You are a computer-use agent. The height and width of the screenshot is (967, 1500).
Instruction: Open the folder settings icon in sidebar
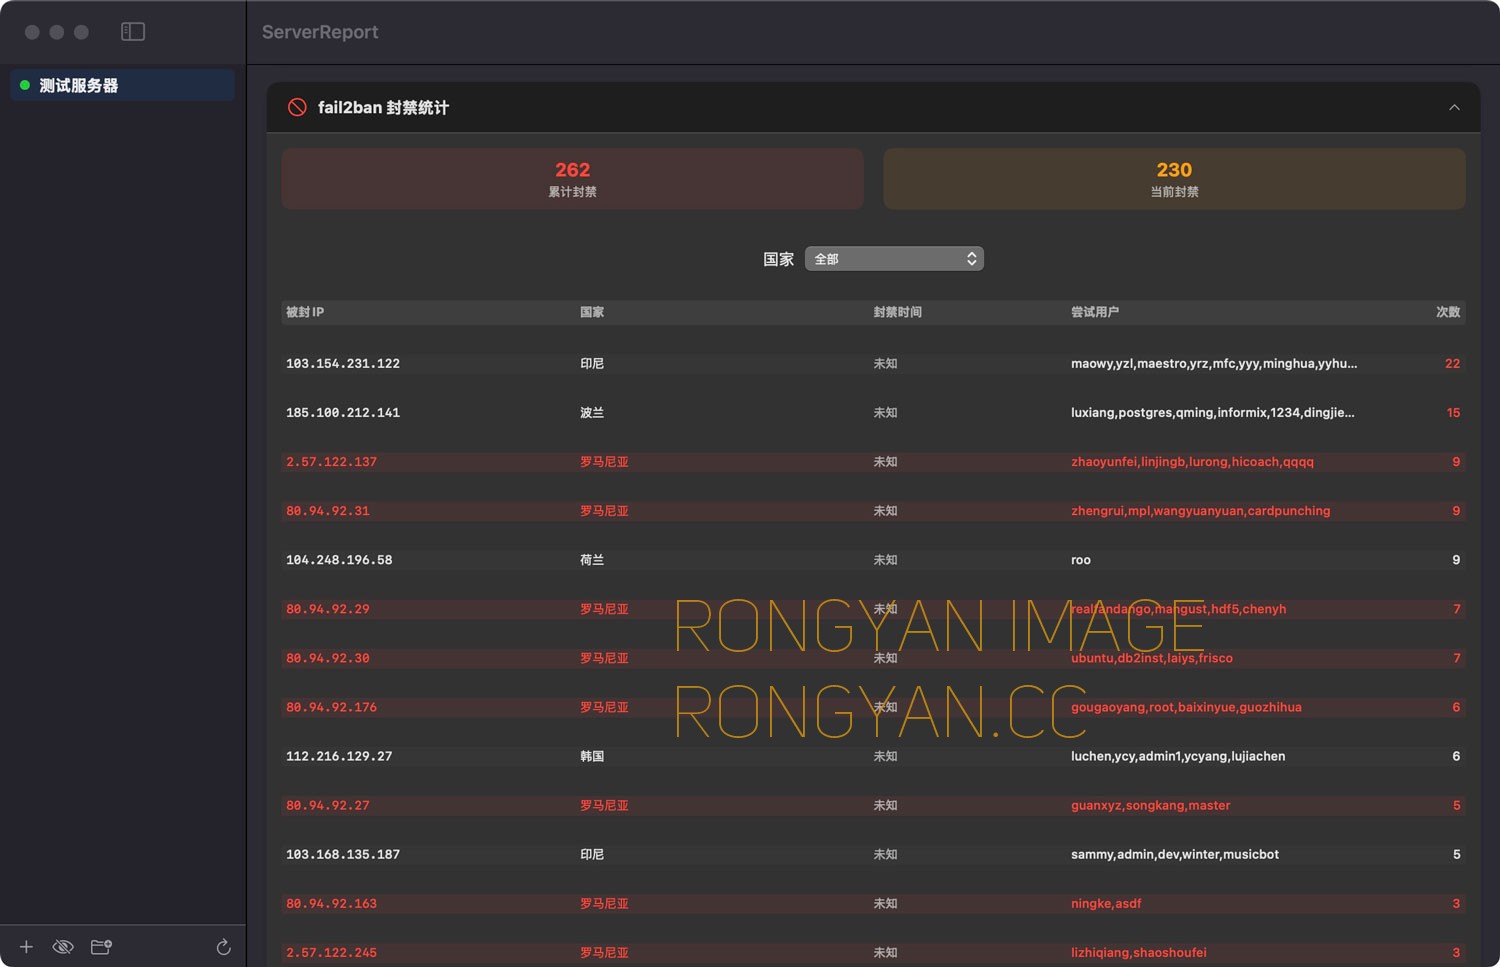point(101,946)
